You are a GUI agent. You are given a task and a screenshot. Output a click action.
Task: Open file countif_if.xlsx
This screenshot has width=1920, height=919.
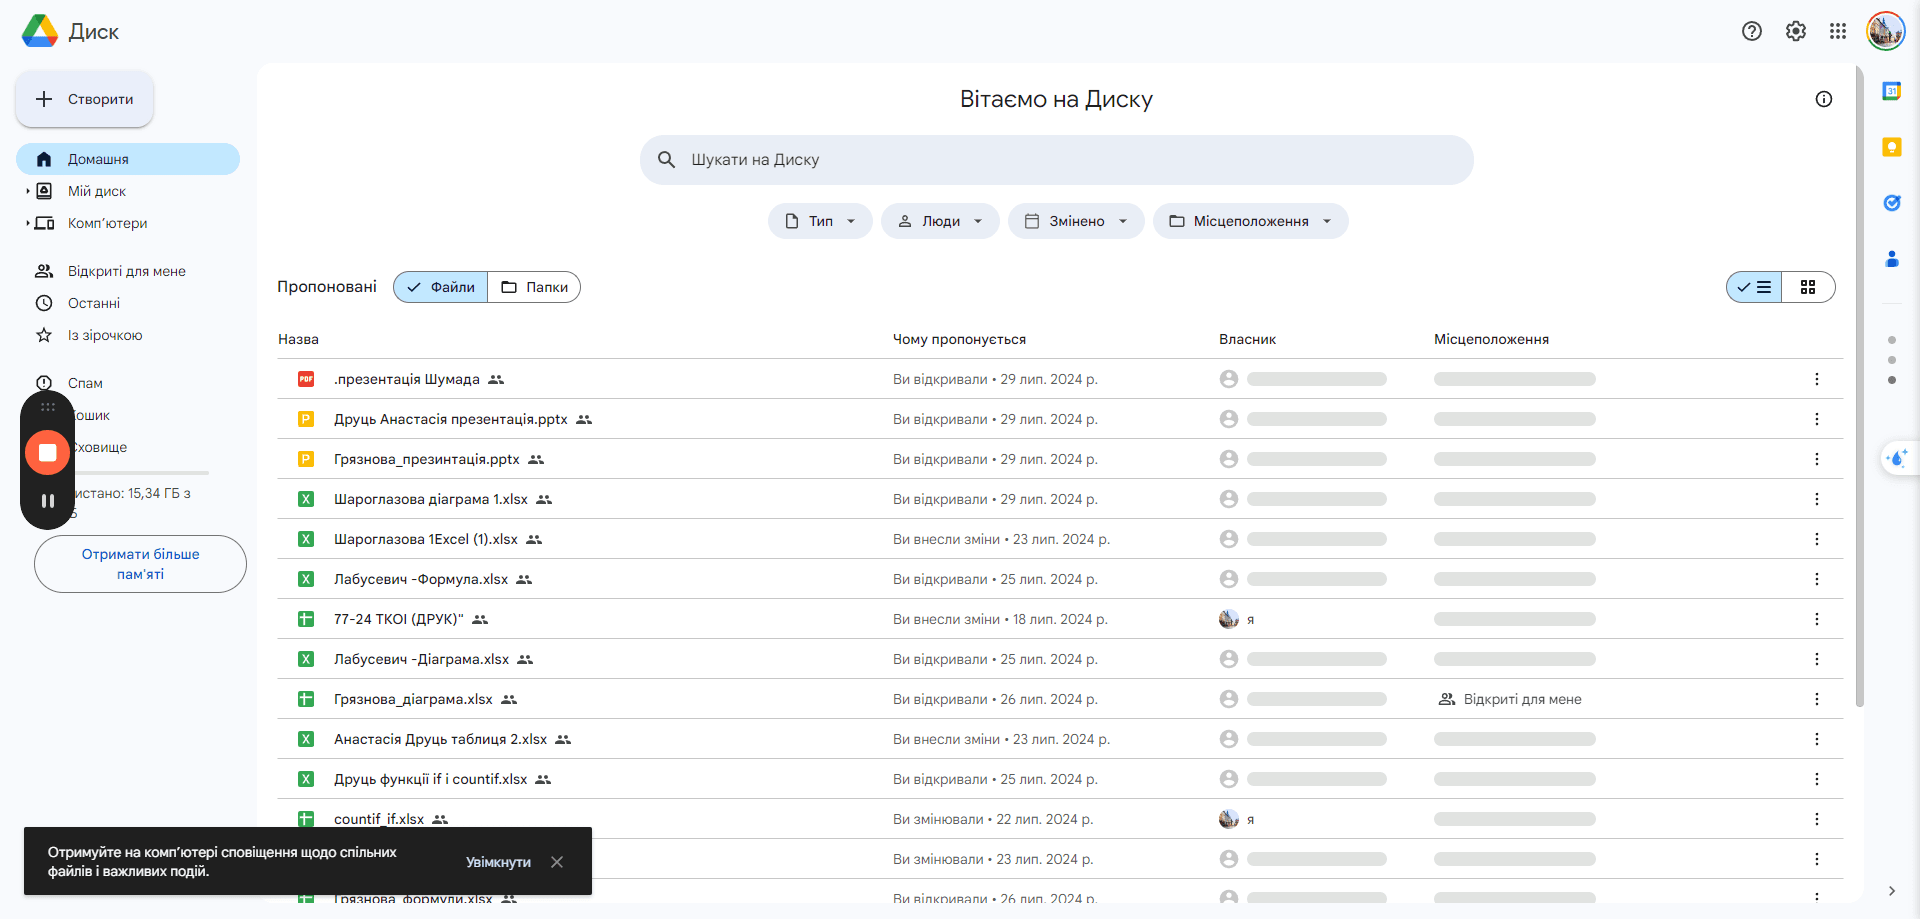tap(379, 819)
